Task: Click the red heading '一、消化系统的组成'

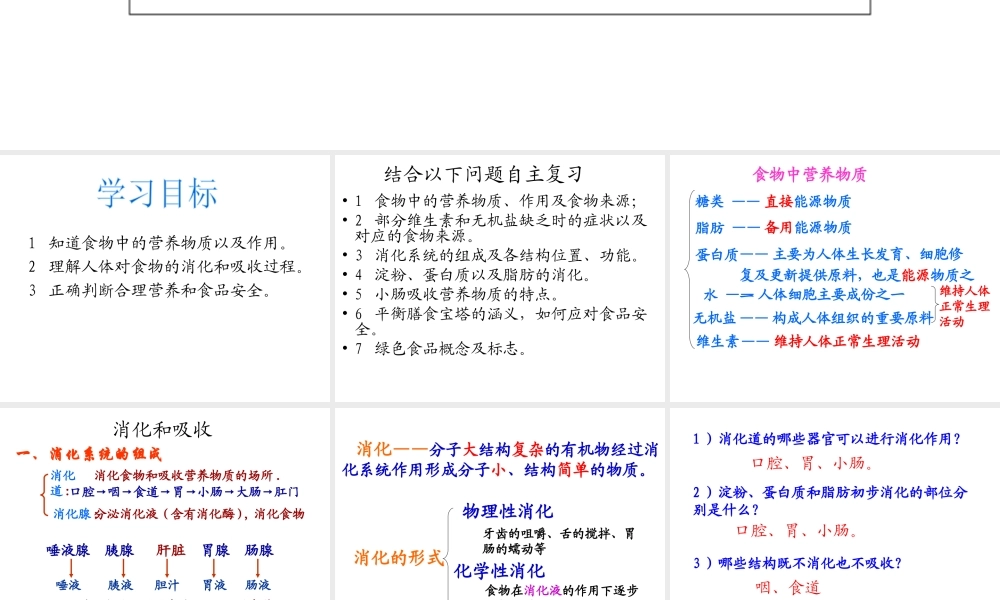Action: point(89,454)
